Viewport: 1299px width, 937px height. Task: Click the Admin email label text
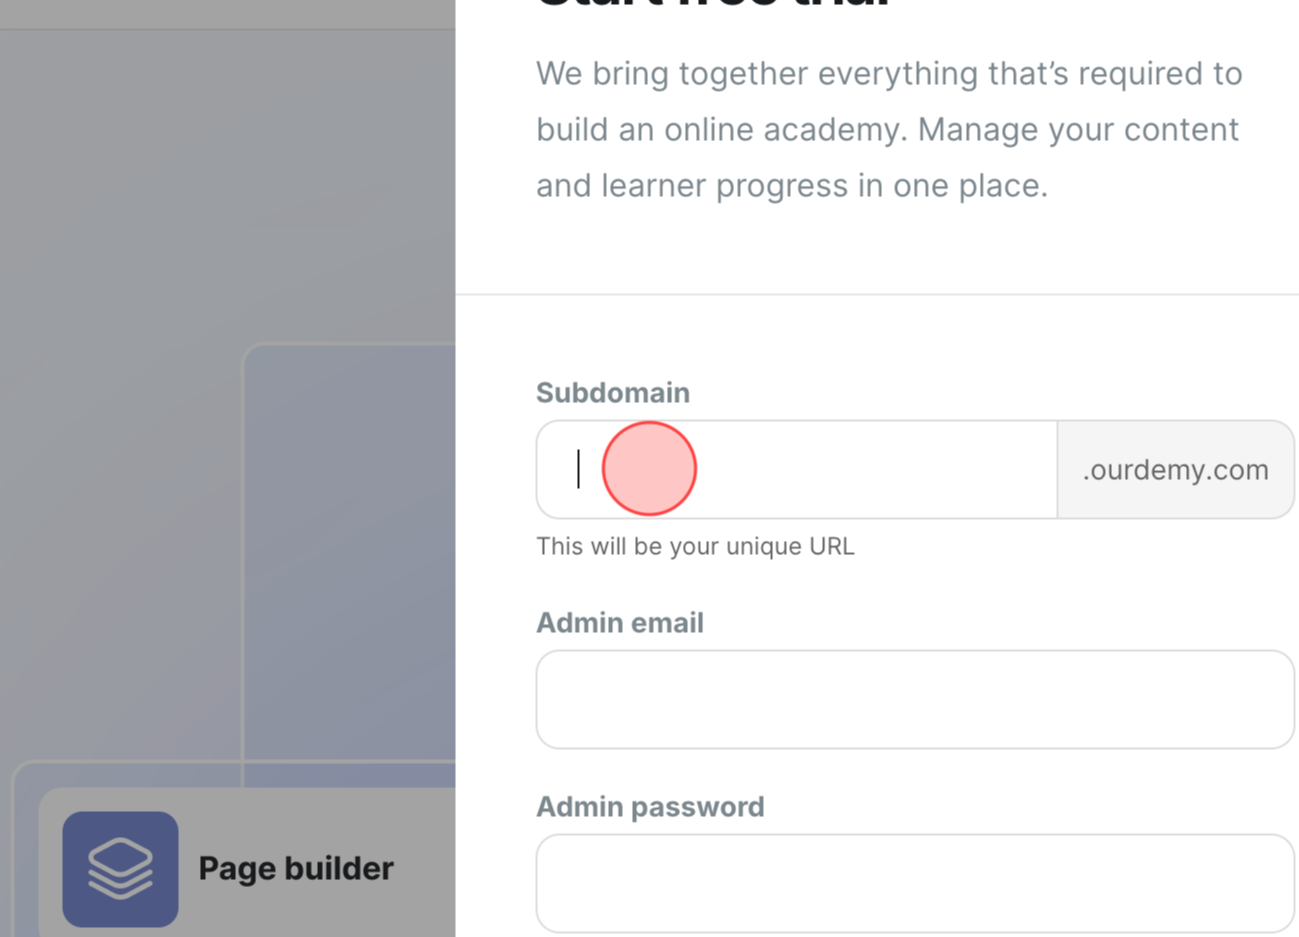point(620,622)
